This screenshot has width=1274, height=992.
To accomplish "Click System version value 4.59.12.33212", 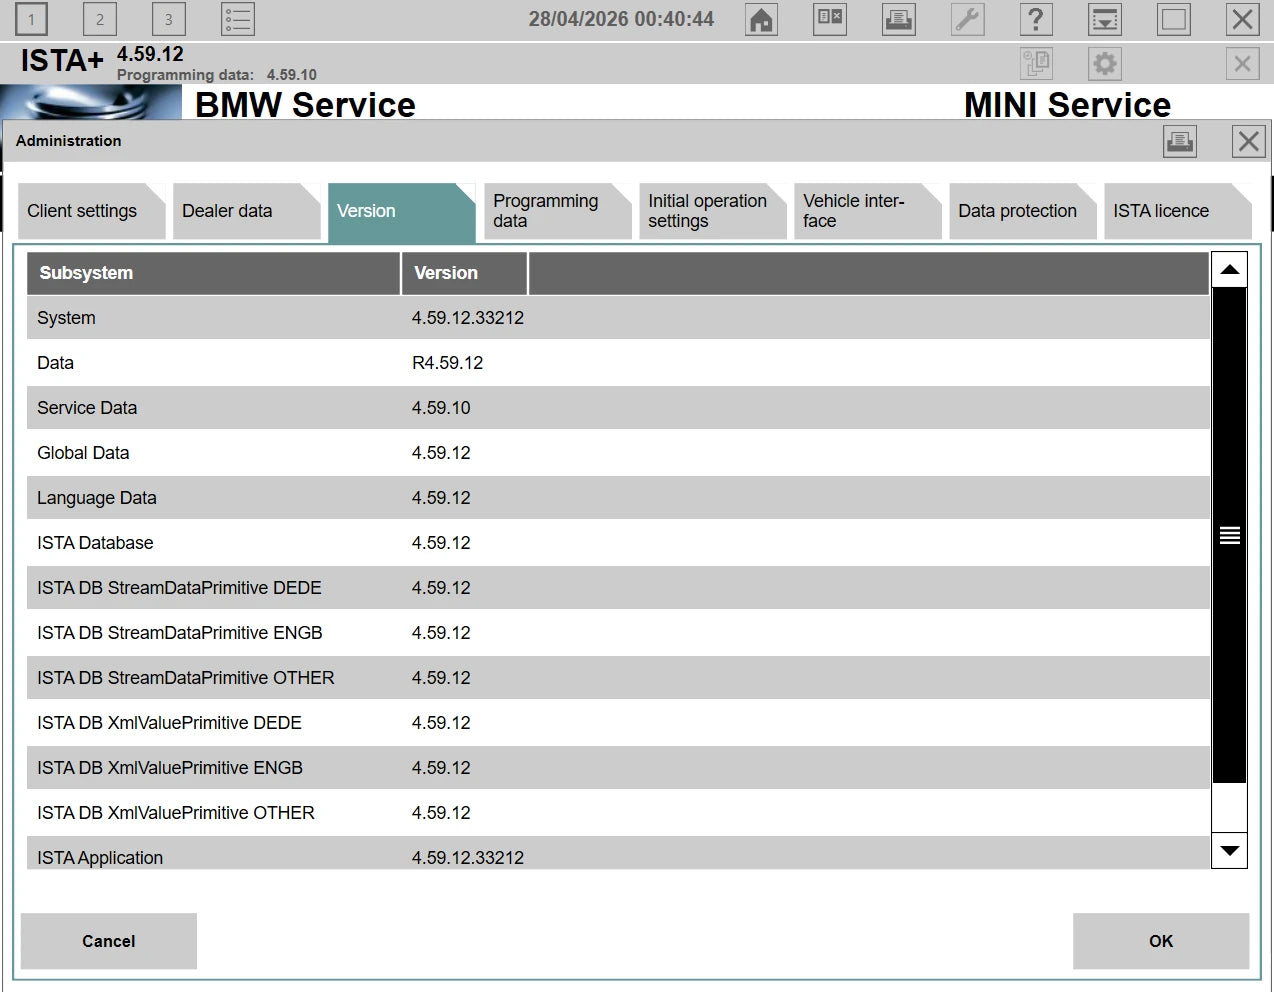I will coord(468,318).
